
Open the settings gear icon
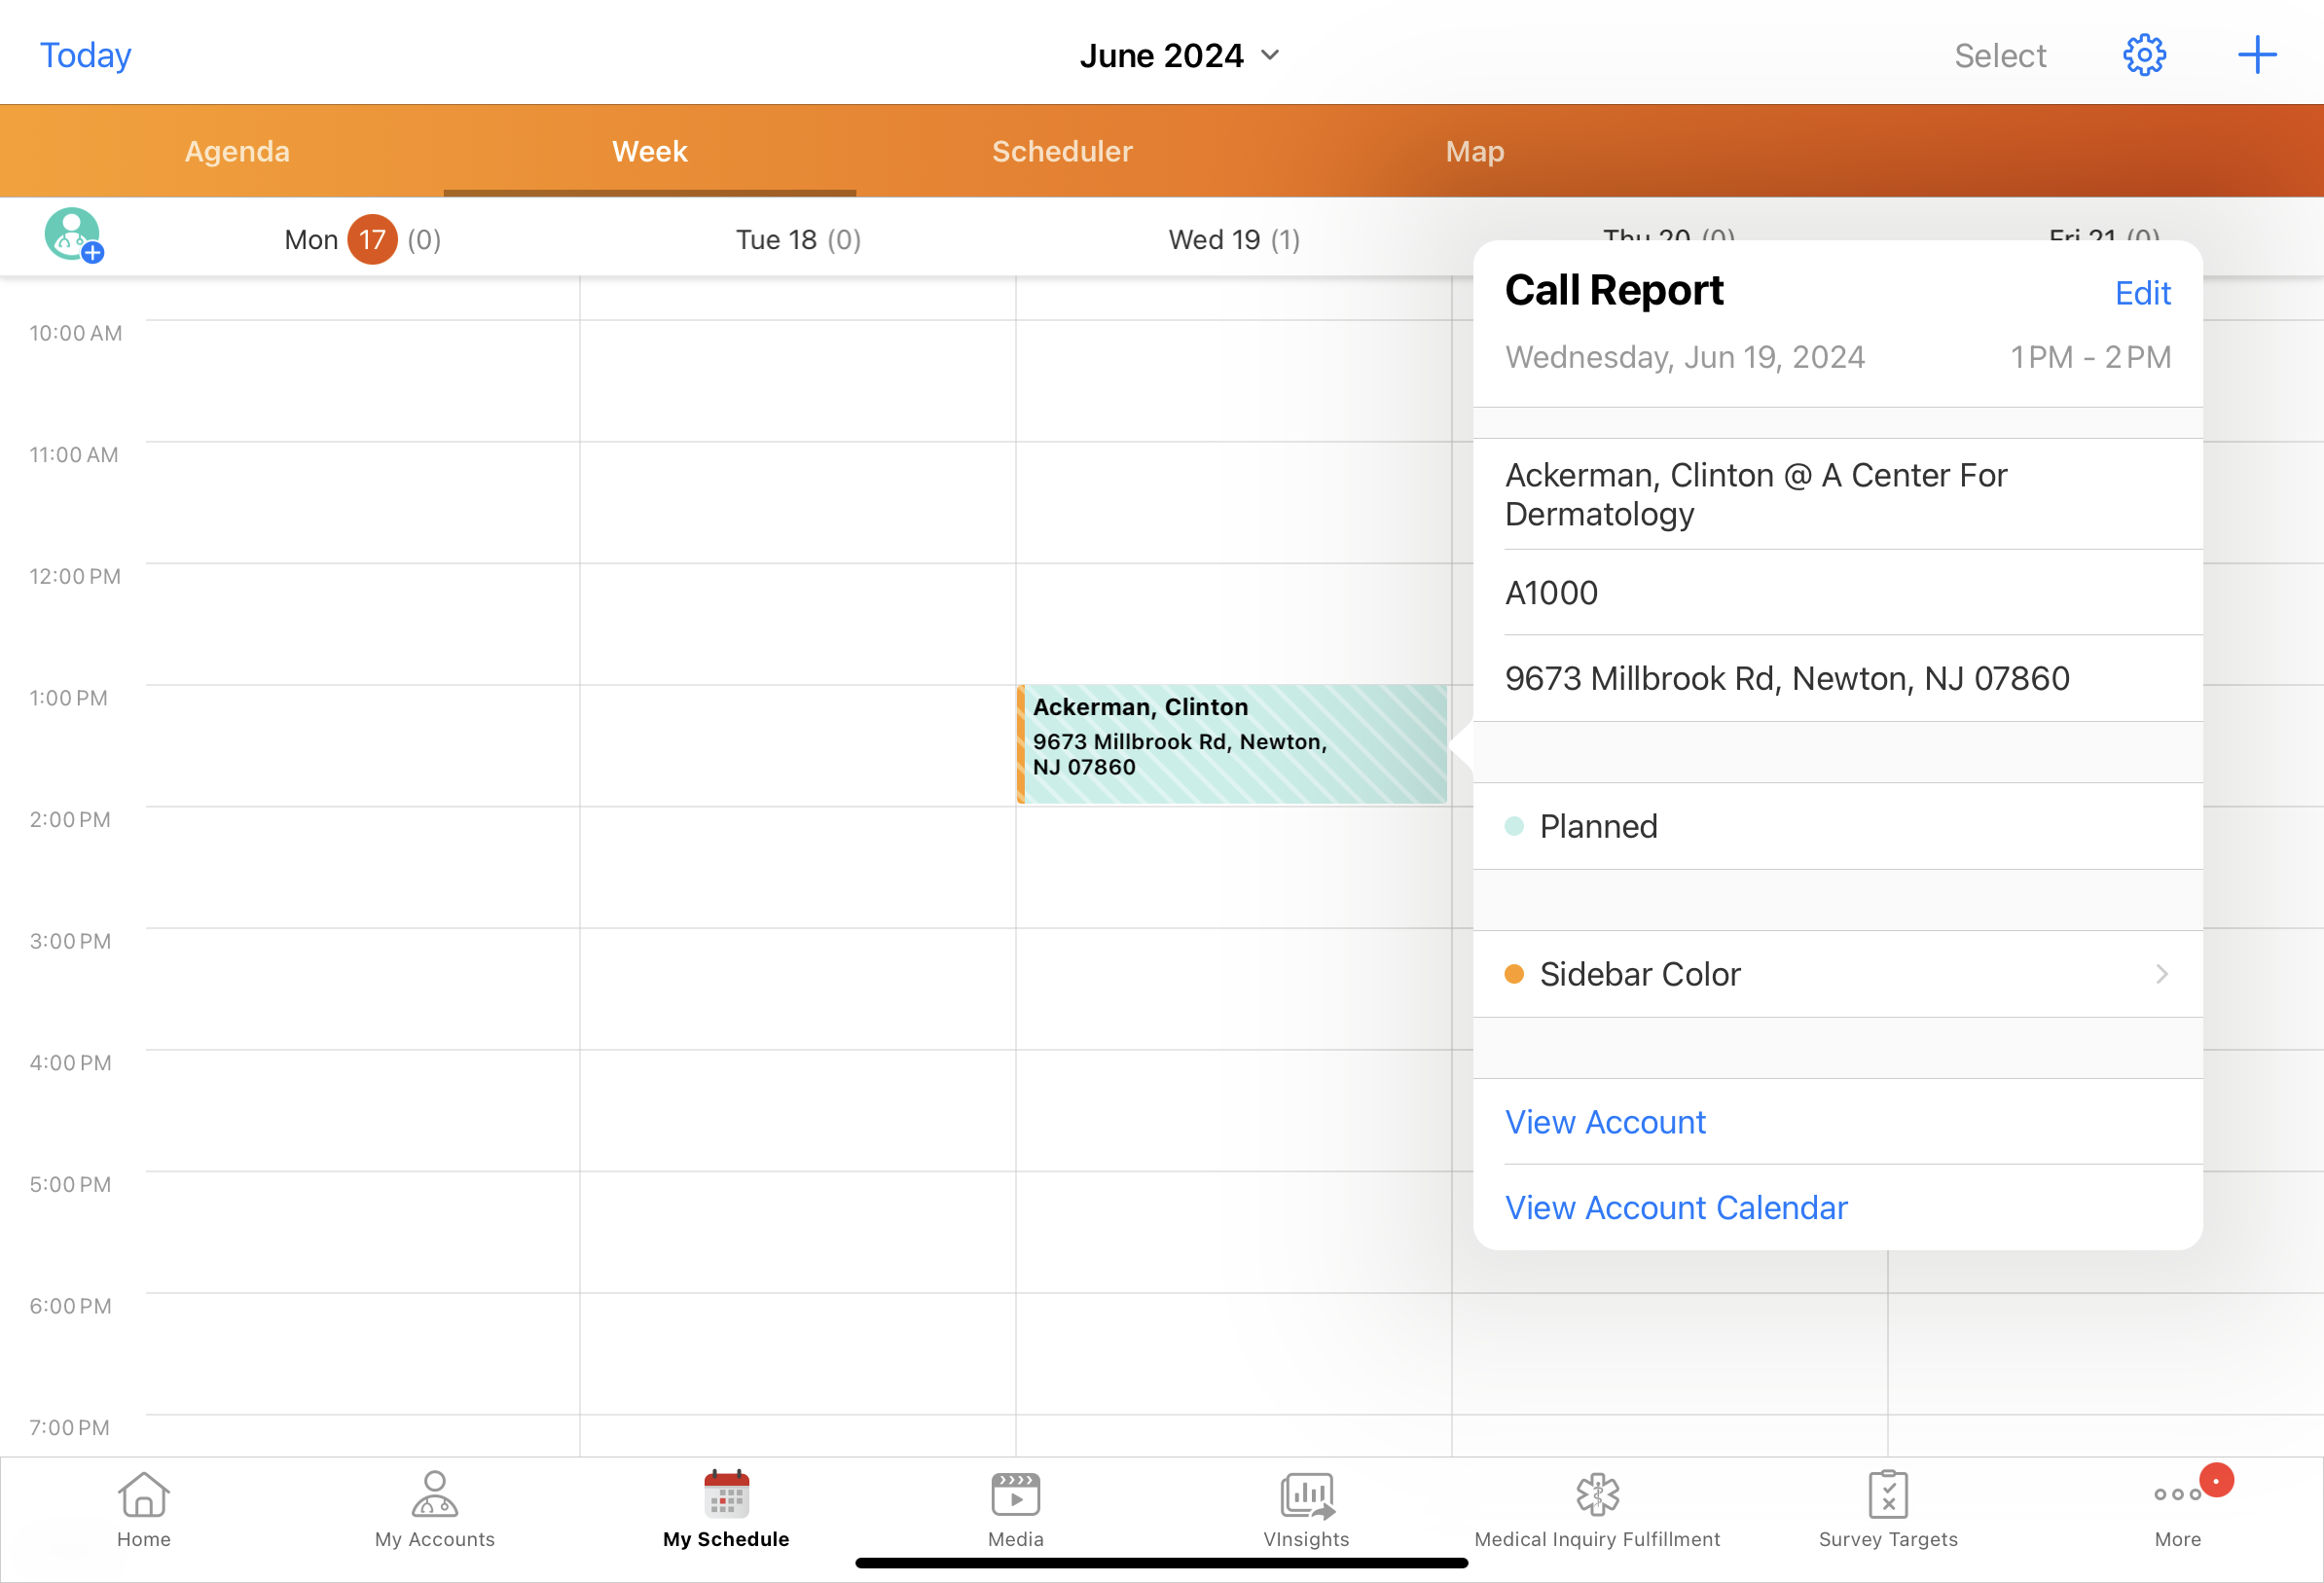[2143, 55]
